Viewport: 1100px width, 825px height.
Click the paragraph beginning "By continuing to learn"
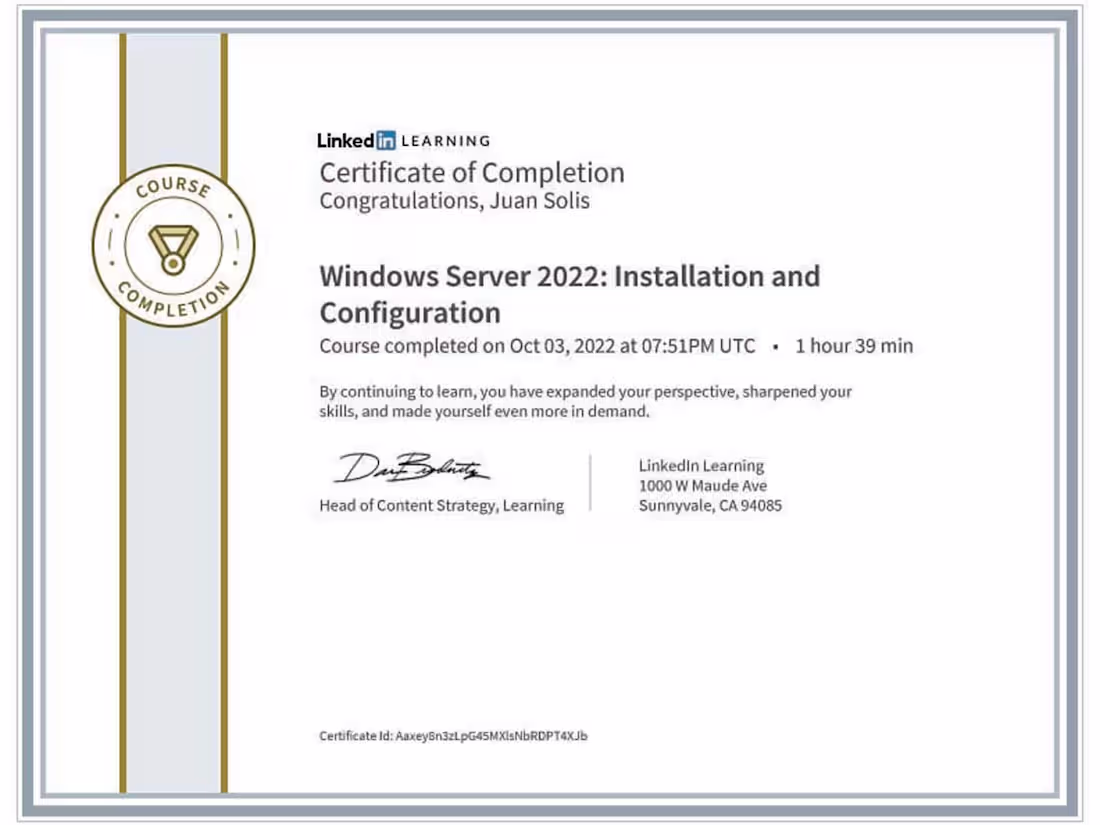585,401
